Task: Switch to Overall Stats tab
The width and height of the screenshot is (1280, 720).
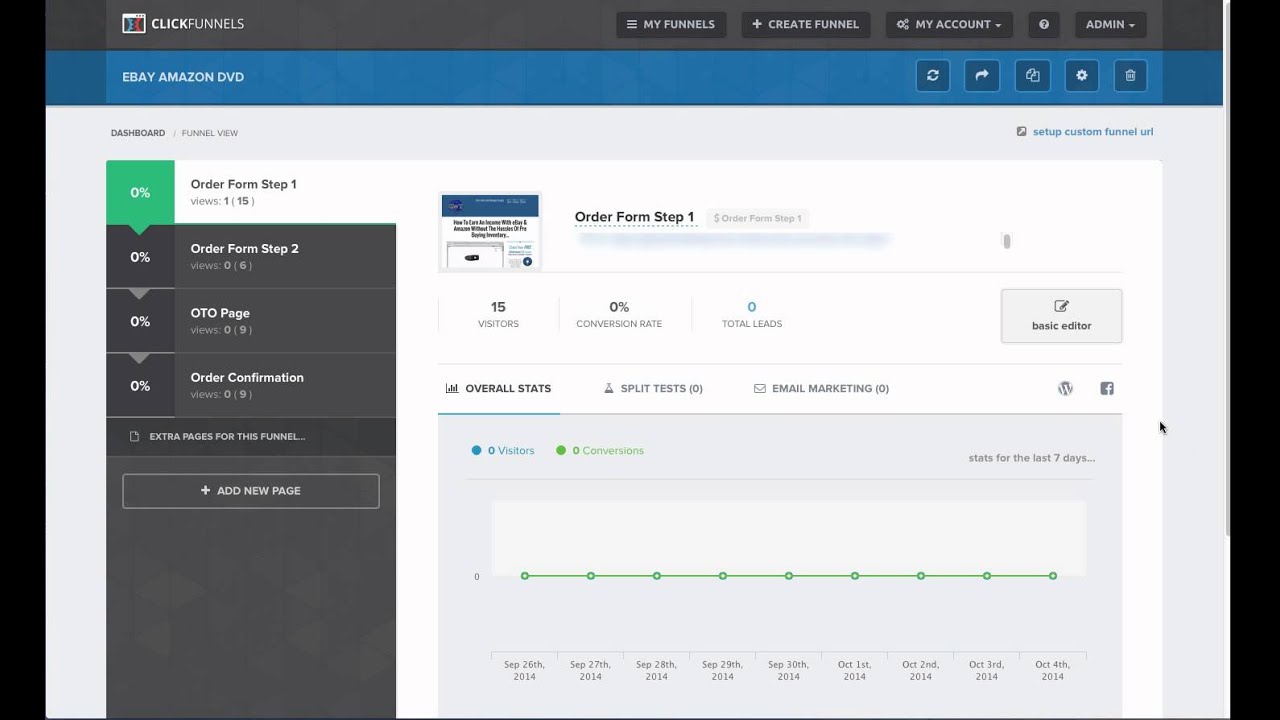Action: point(498,389)
